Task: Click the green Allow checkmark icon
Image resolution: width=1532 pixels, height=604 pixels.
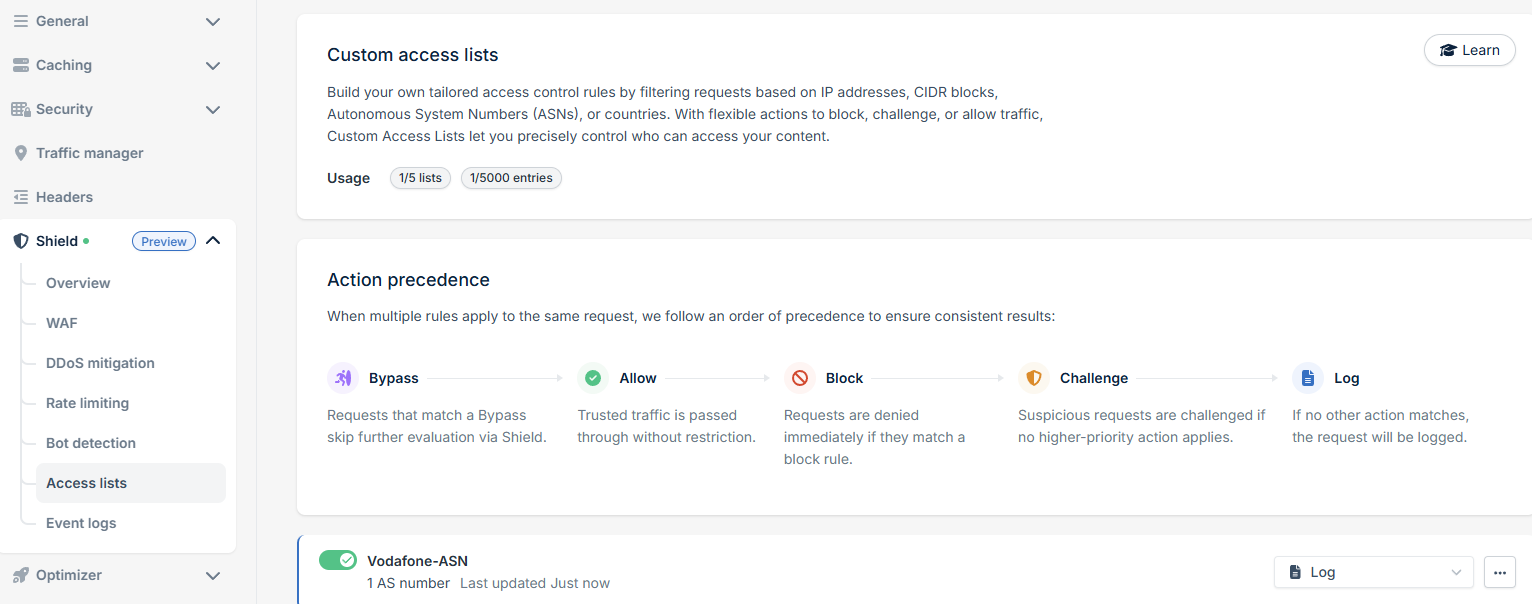Action: [x=593, y=377]
